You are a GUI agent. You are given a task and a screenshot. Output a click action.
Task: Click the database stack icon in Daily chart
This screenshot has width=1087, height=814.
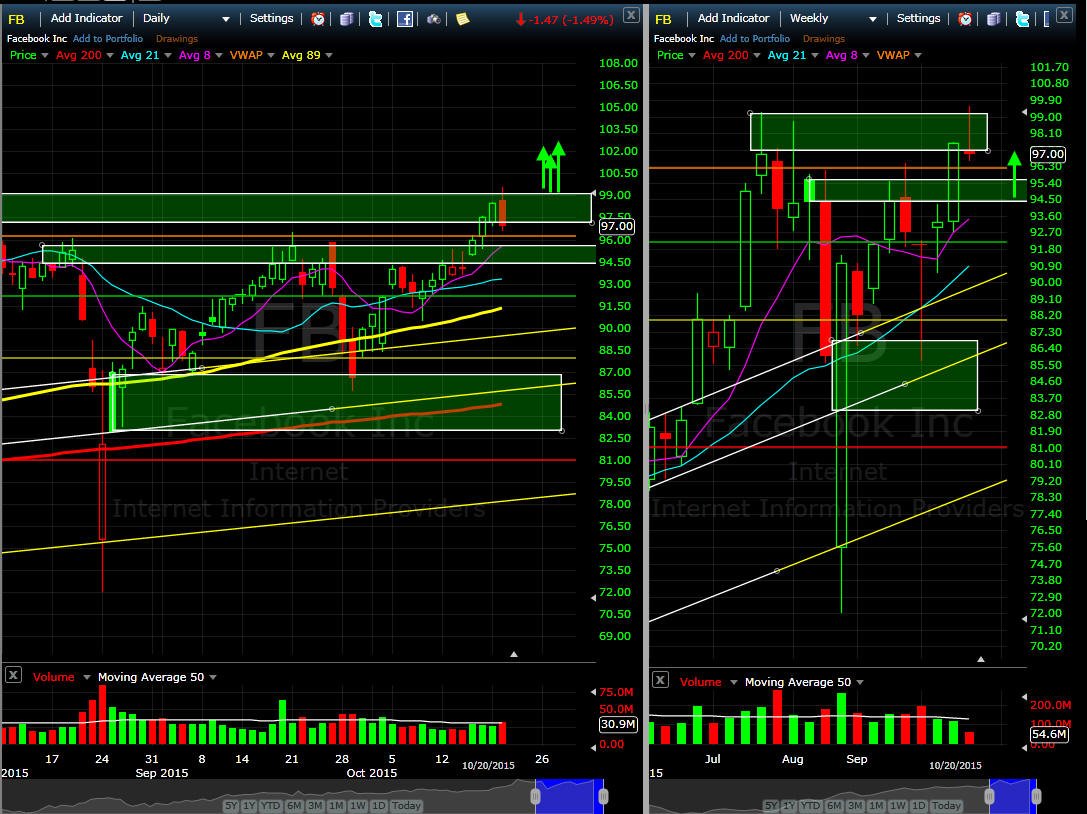347,19
